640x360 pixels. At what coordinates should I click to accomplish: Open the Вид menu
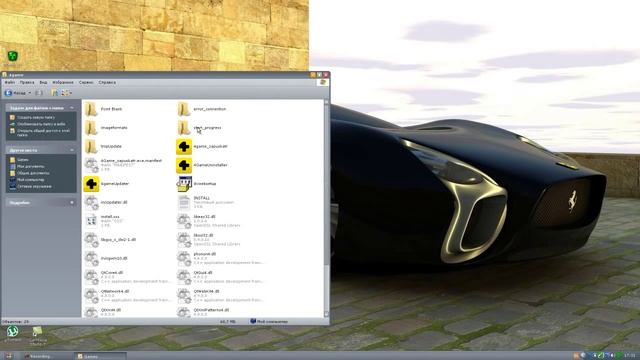[43, 82]
